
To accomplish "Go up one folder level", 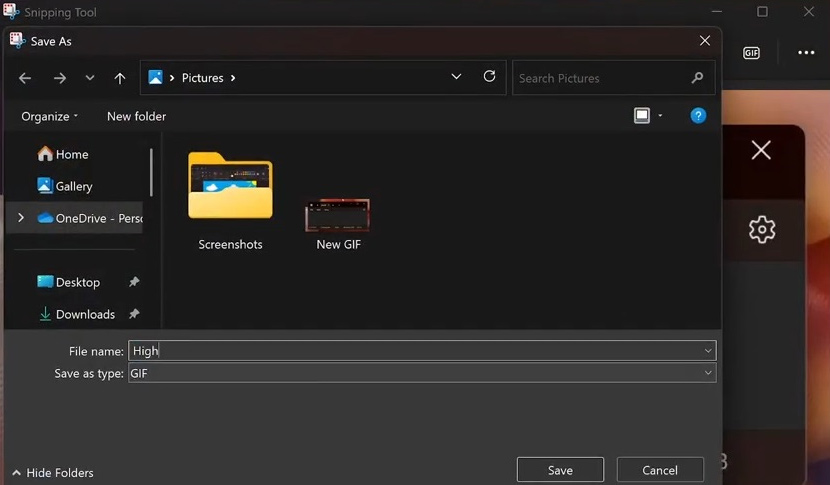I will tap(120, 78).
